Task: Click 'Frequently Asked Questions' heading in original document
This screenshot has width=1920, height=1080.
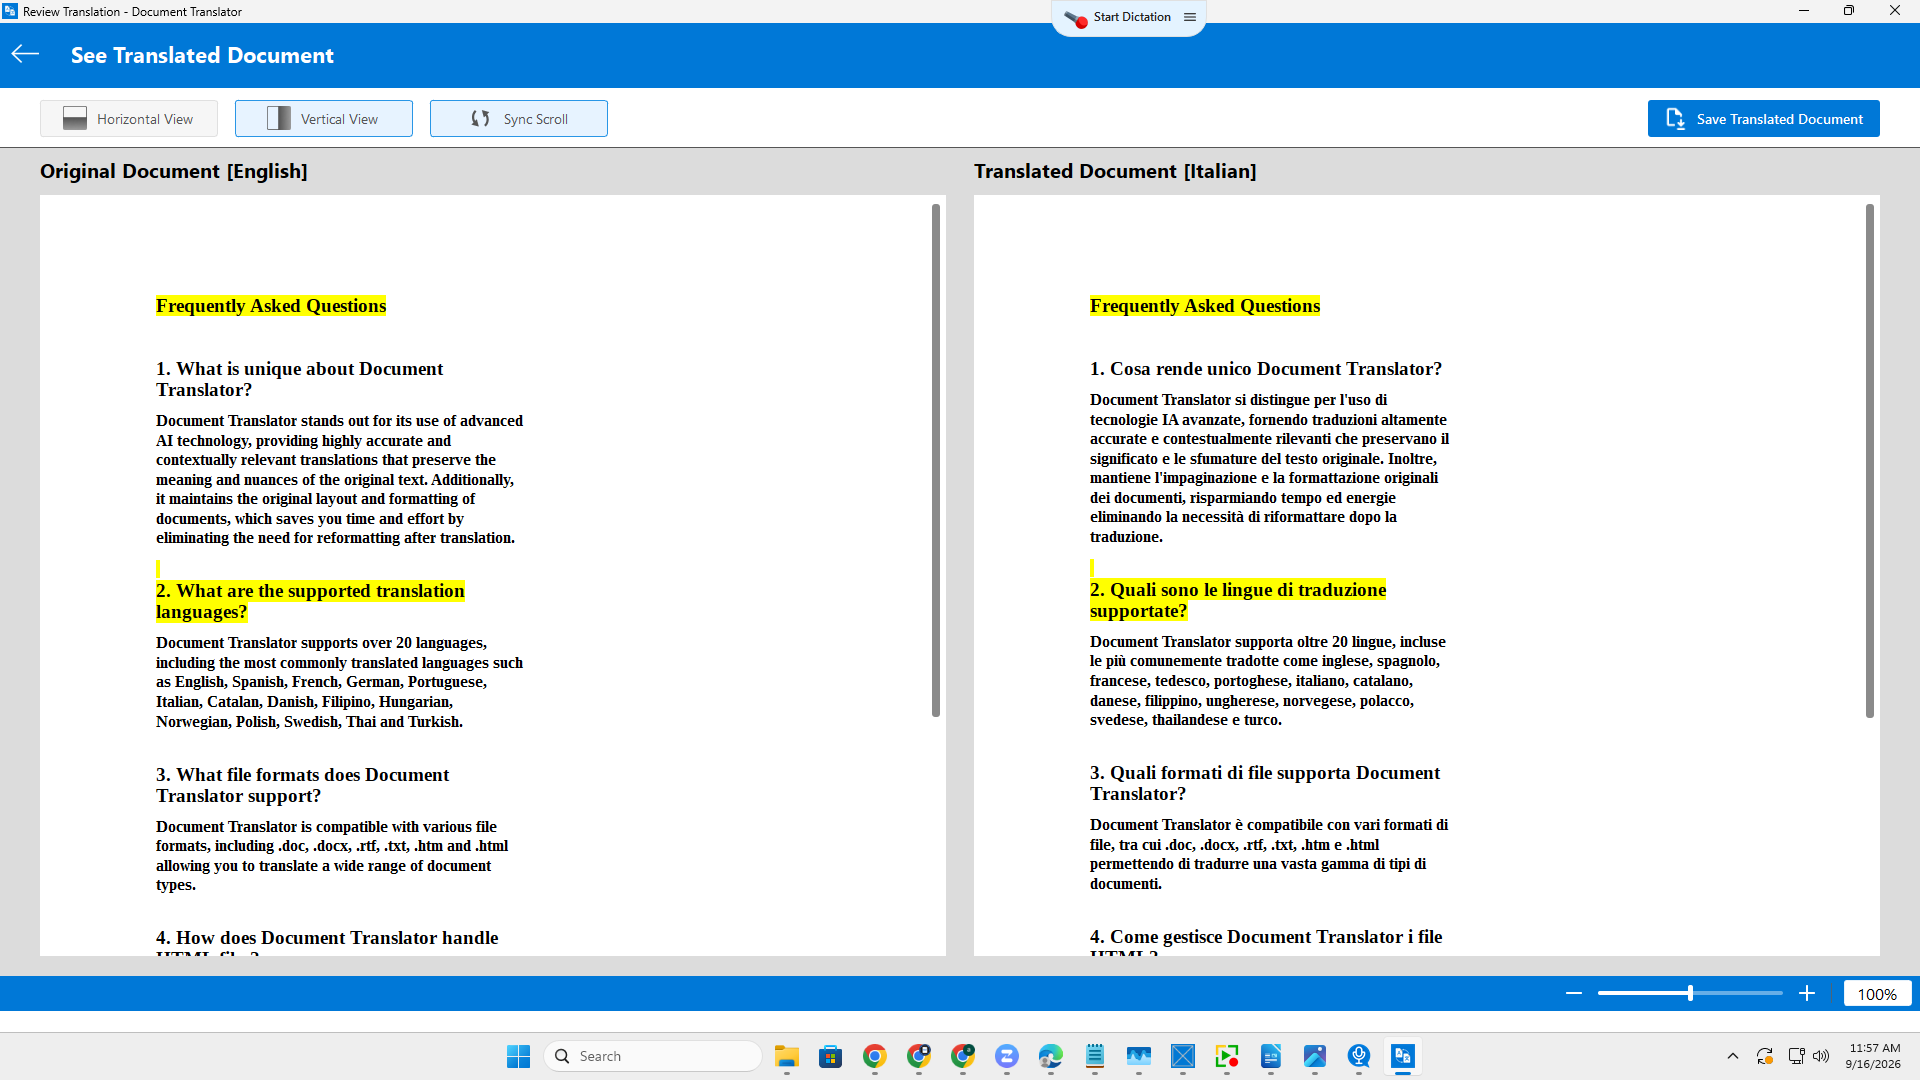Action: 271,306
